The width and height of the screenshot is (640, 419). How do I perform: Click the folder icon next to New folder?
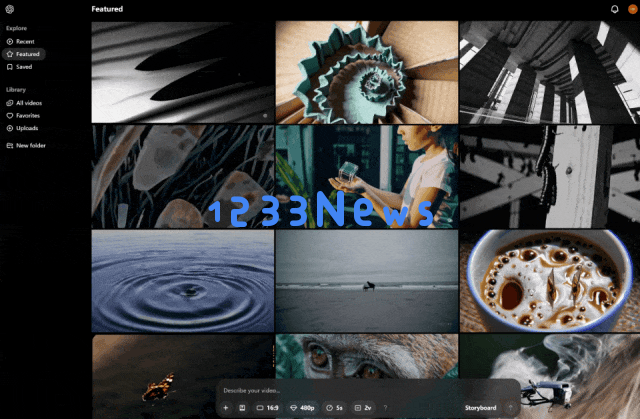(10, 146)
